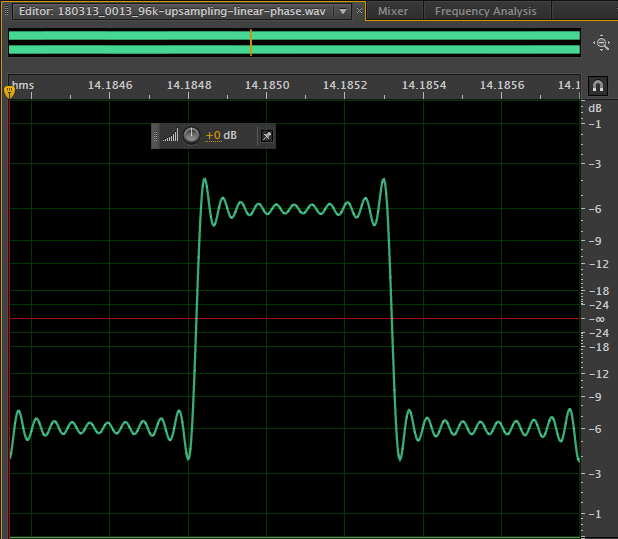The image size is (618, 539).
Task: Click the zoom navigator magnifier icon
Action: tap(601, 43)
